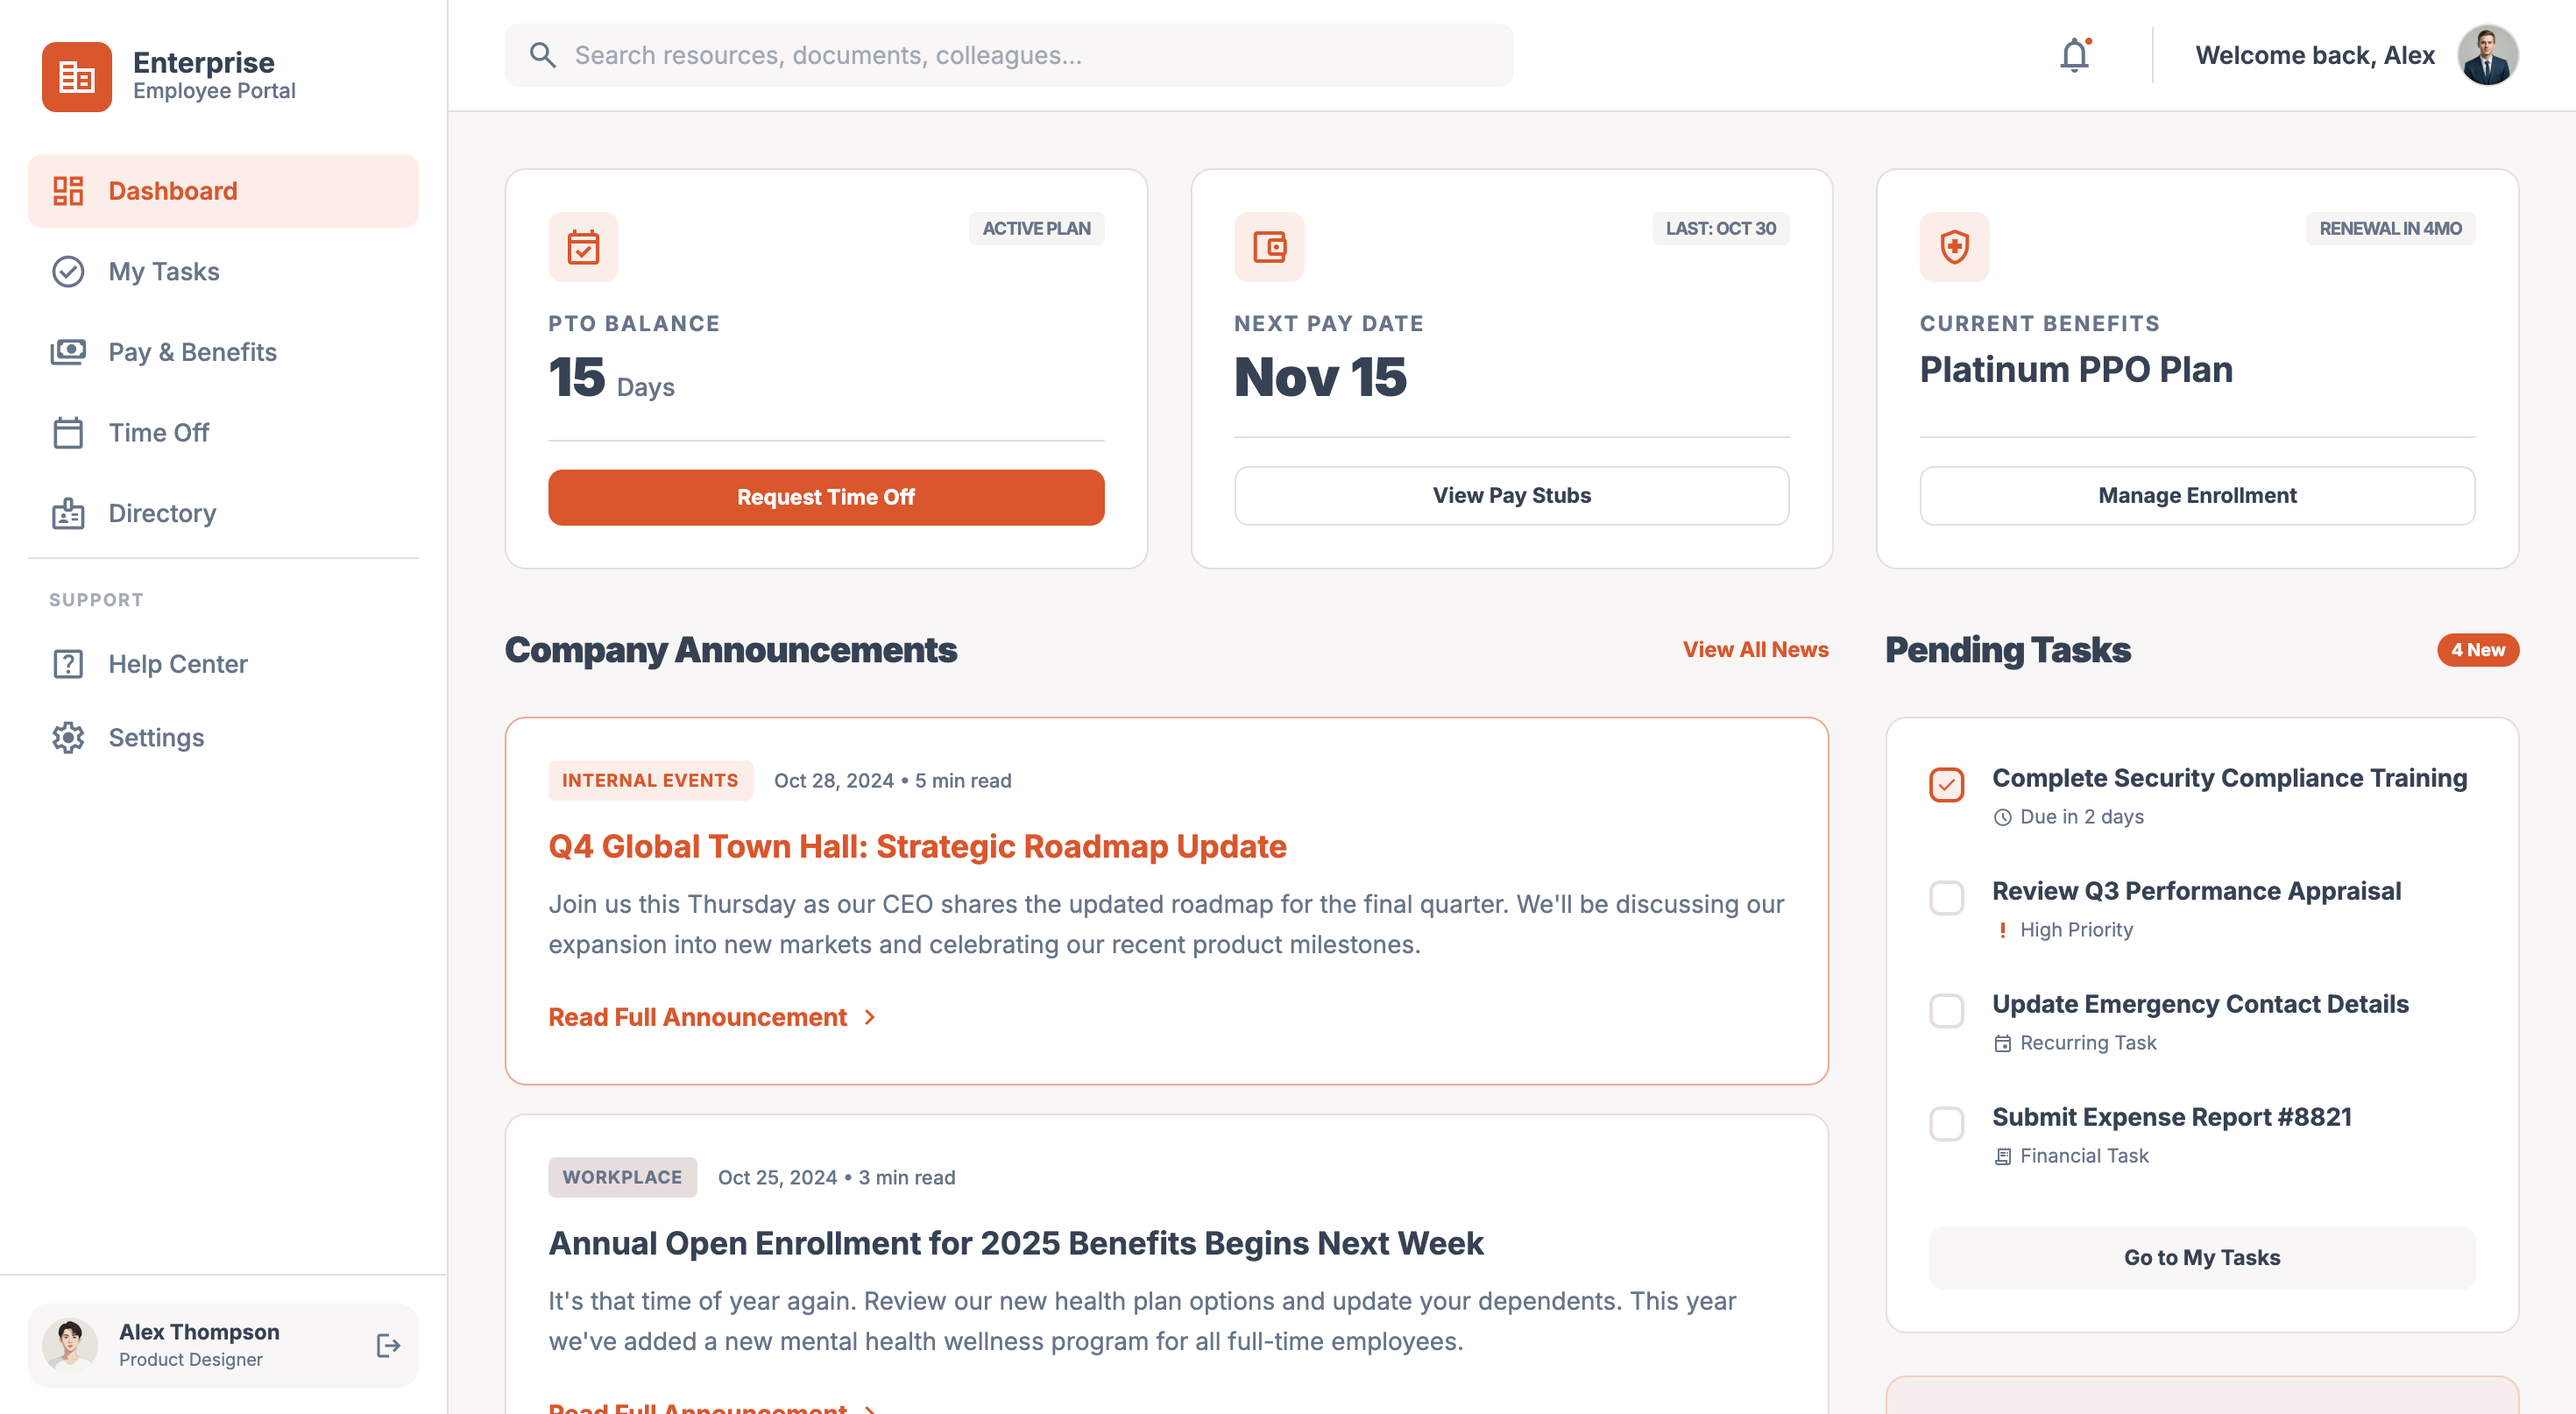
Task: Click the Request Time Off button
Action: (x=825, y=497)
